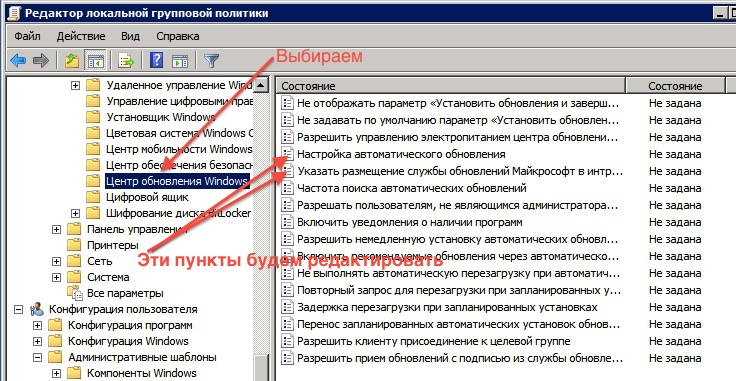
Task: Expand the Сеть tree node
Action: (56, 261)
